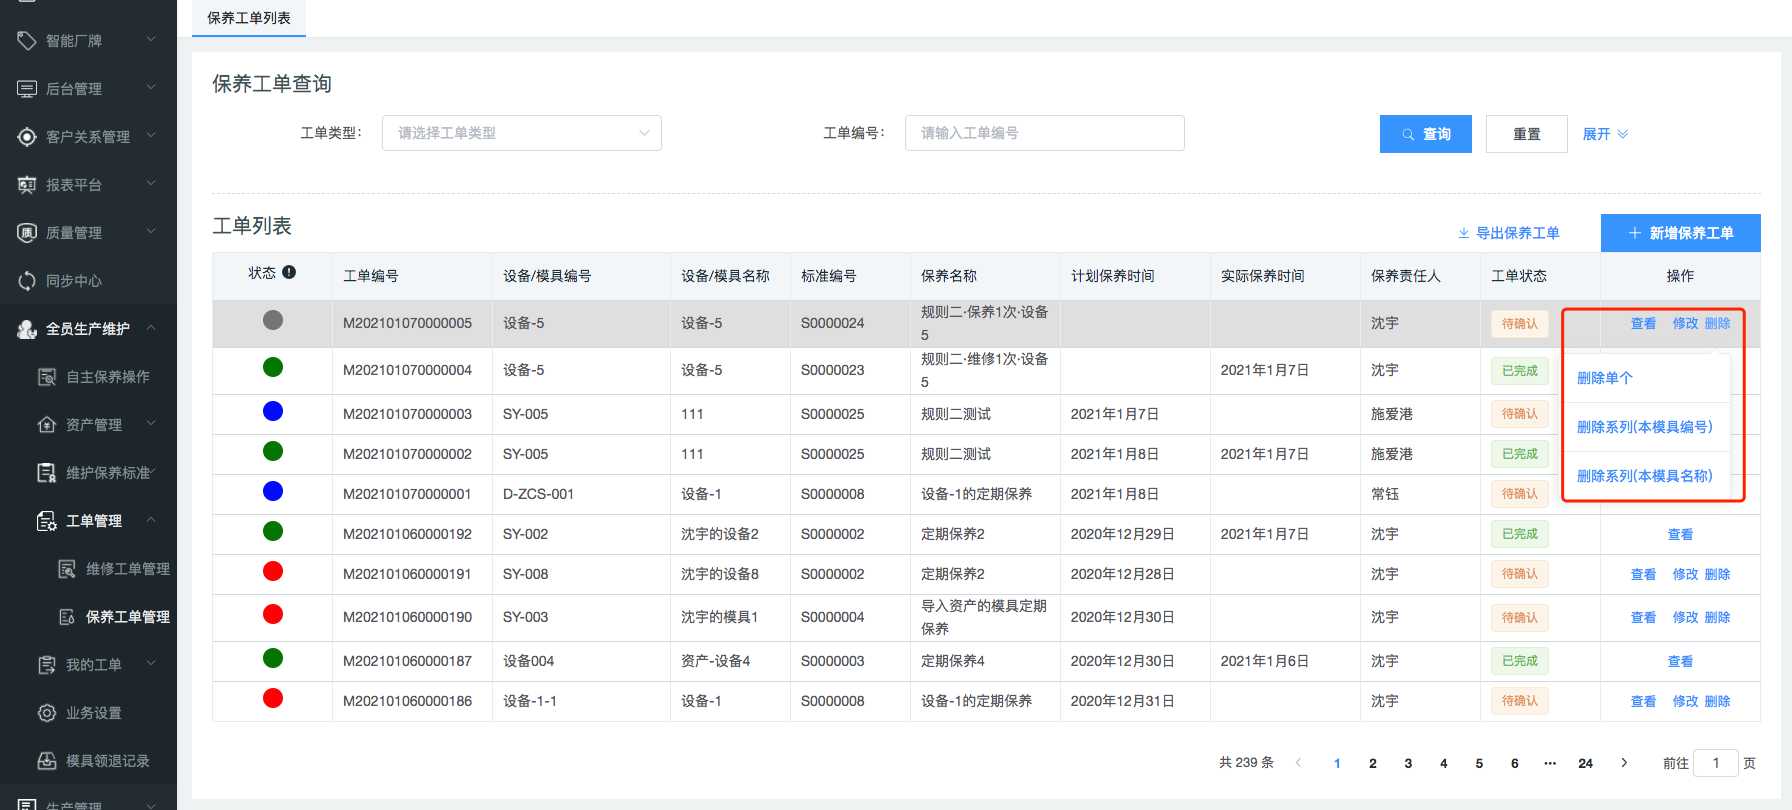
Task: Click the 同步中心 refresh icon
Action: (x=27, y=281)
